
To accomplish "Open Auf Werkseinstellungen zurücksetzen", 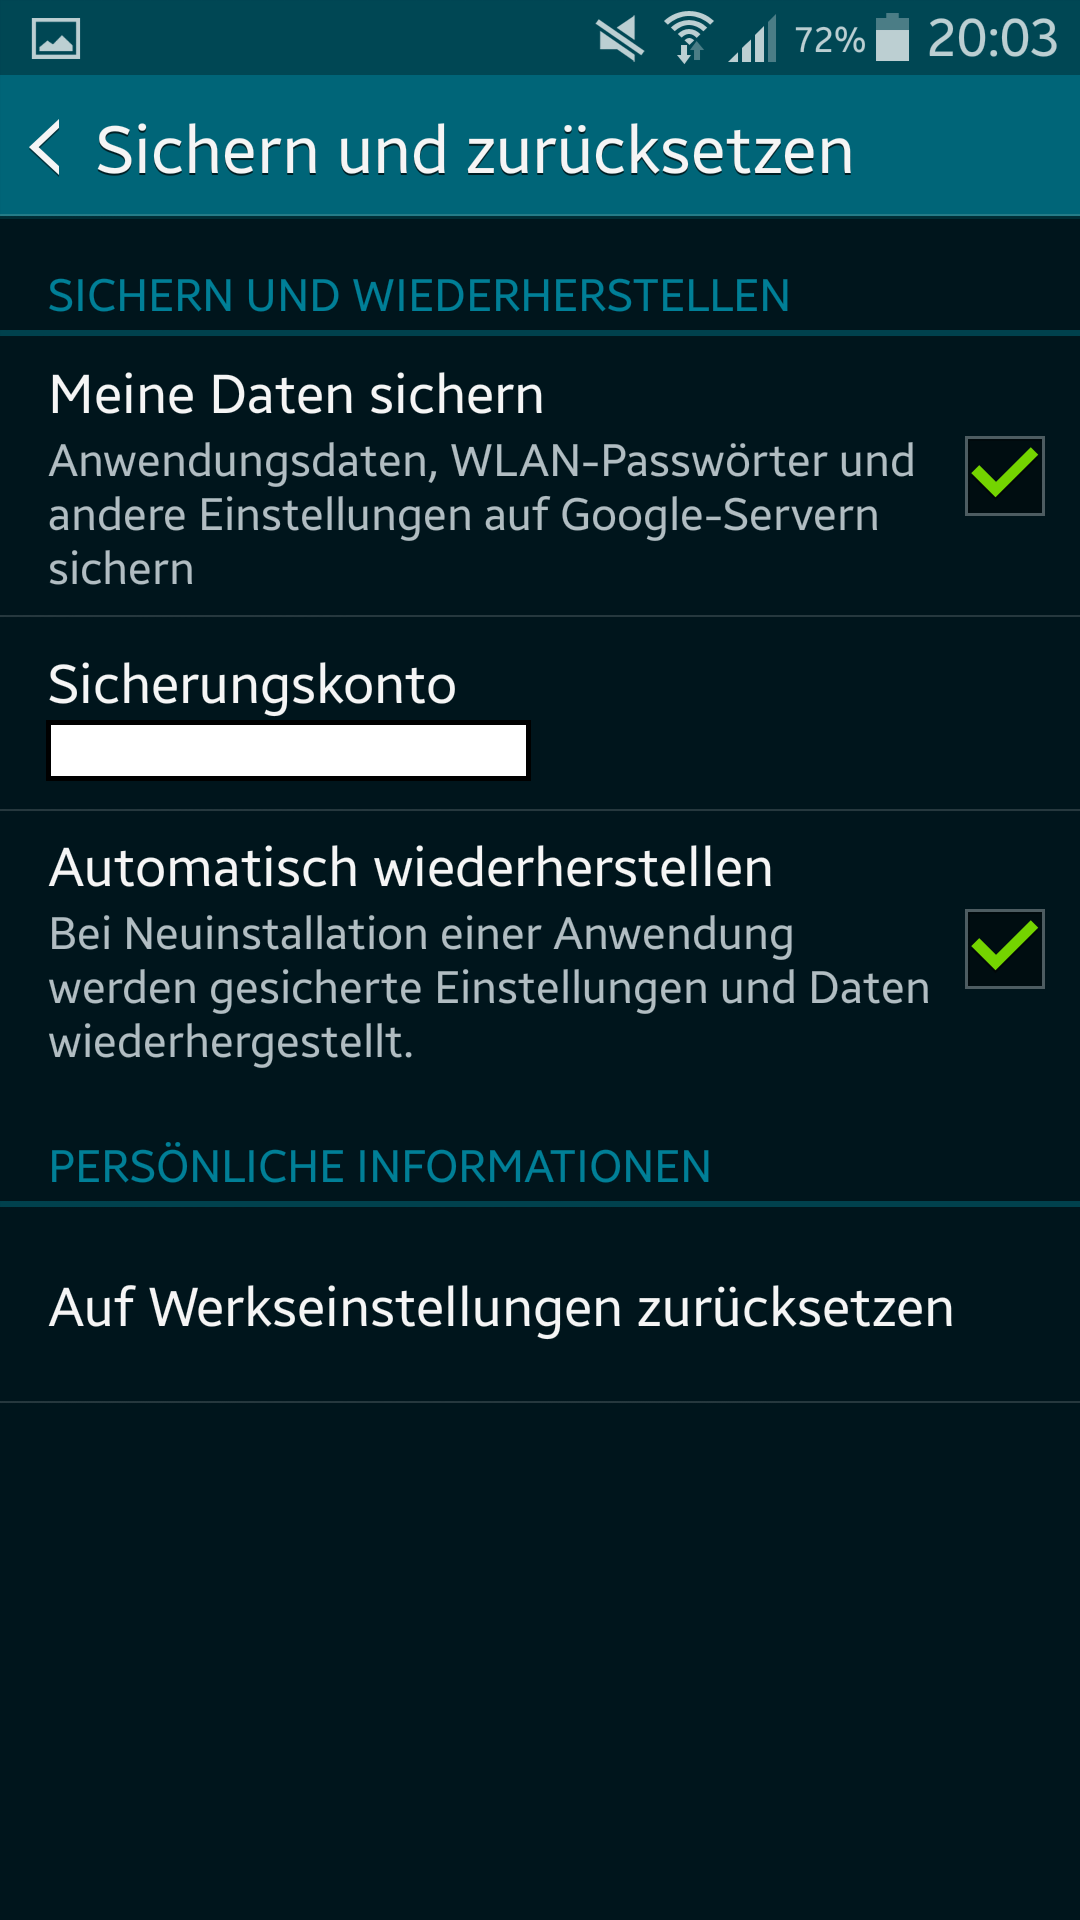I will tap(540, 1306).
